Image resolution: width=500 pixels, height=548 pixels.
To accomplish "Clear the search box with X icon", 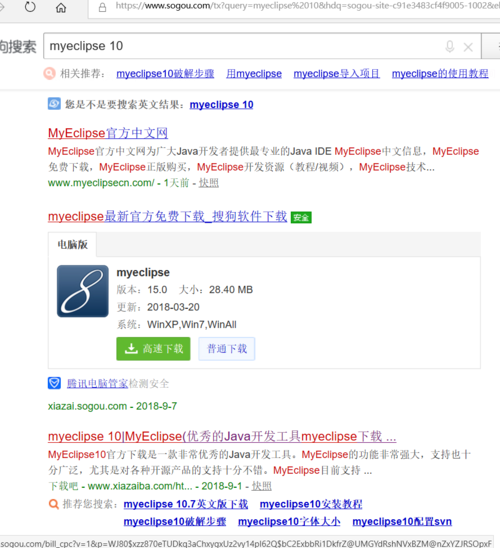I will point(468,47).
